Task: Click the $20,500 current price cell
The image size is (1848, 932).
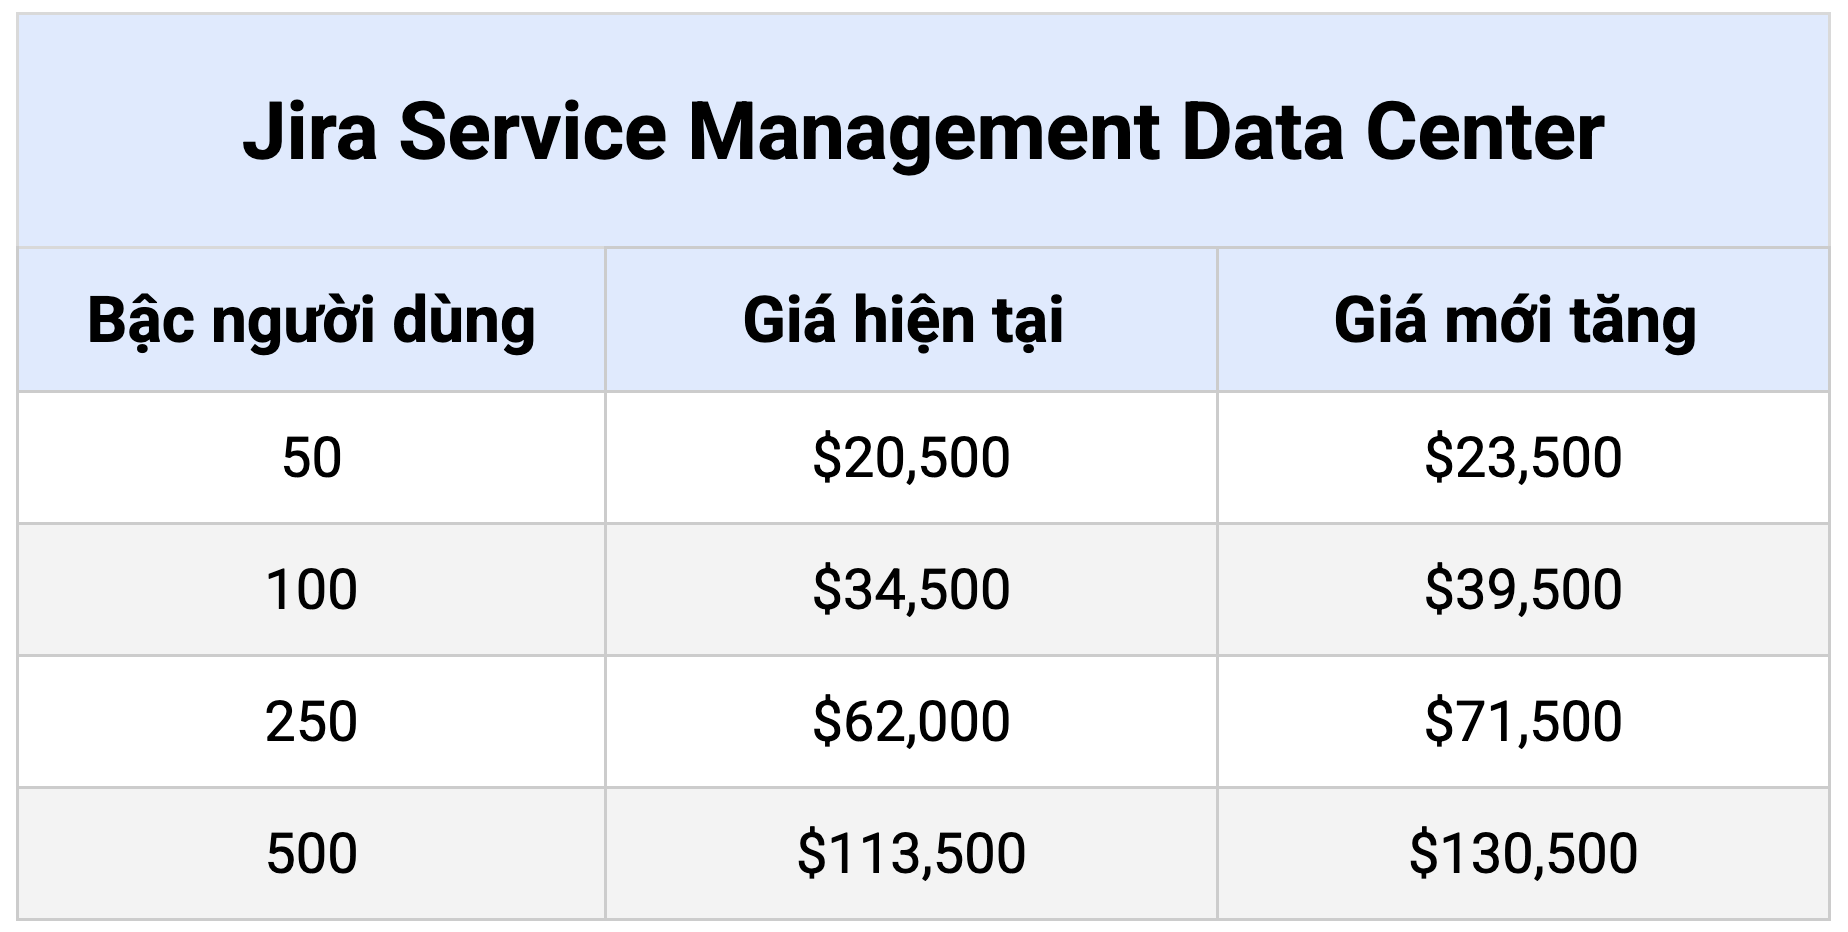Action: pyautogui.click(x=911, y=458)
